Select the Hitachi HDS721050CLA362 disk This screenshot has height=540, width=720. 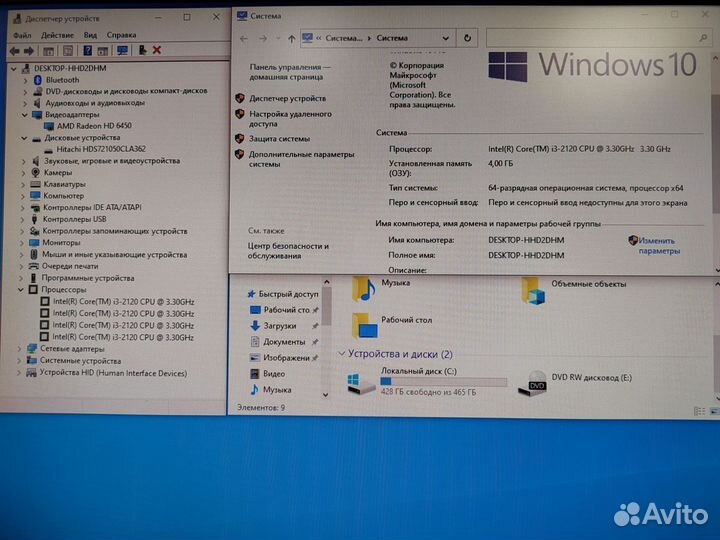(x=101, y=149)
